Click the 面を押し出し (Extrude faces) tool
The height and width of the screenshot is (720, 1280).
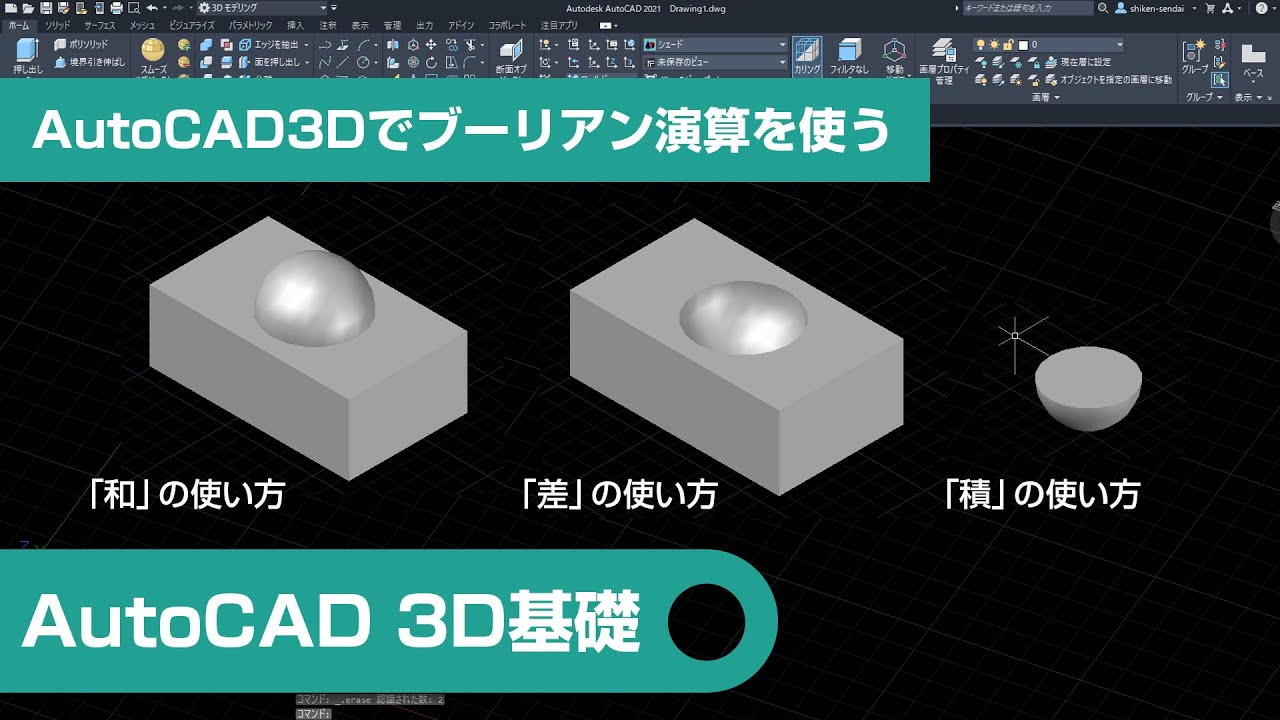tap(268, 62)
